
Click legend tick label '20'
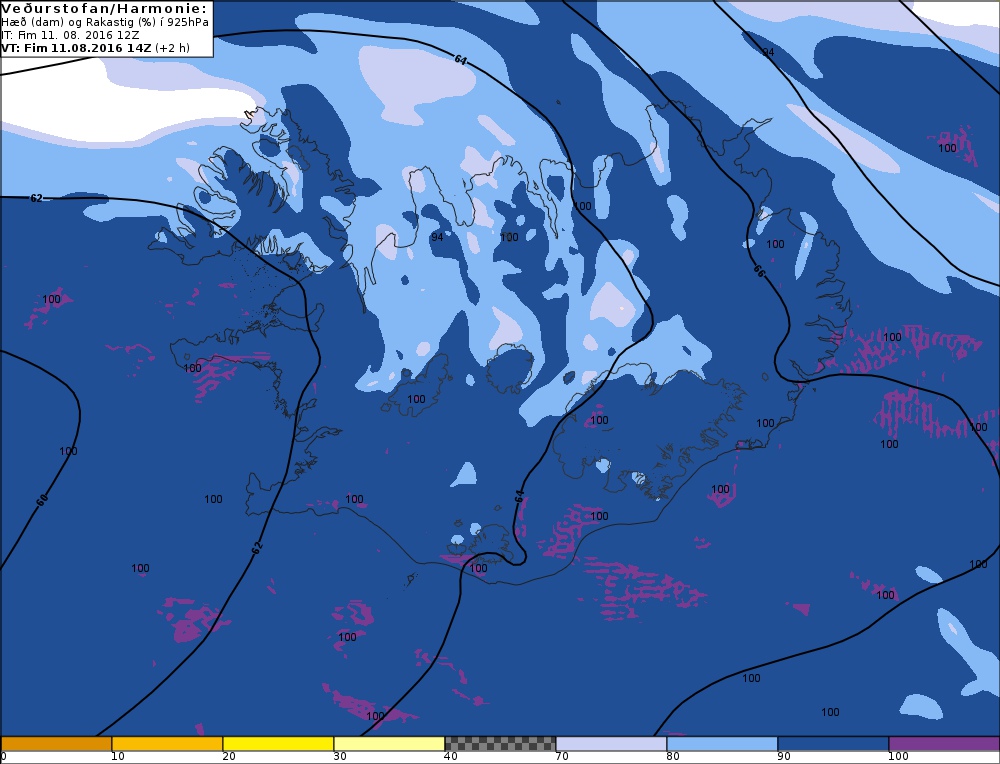tap(229, 757)
